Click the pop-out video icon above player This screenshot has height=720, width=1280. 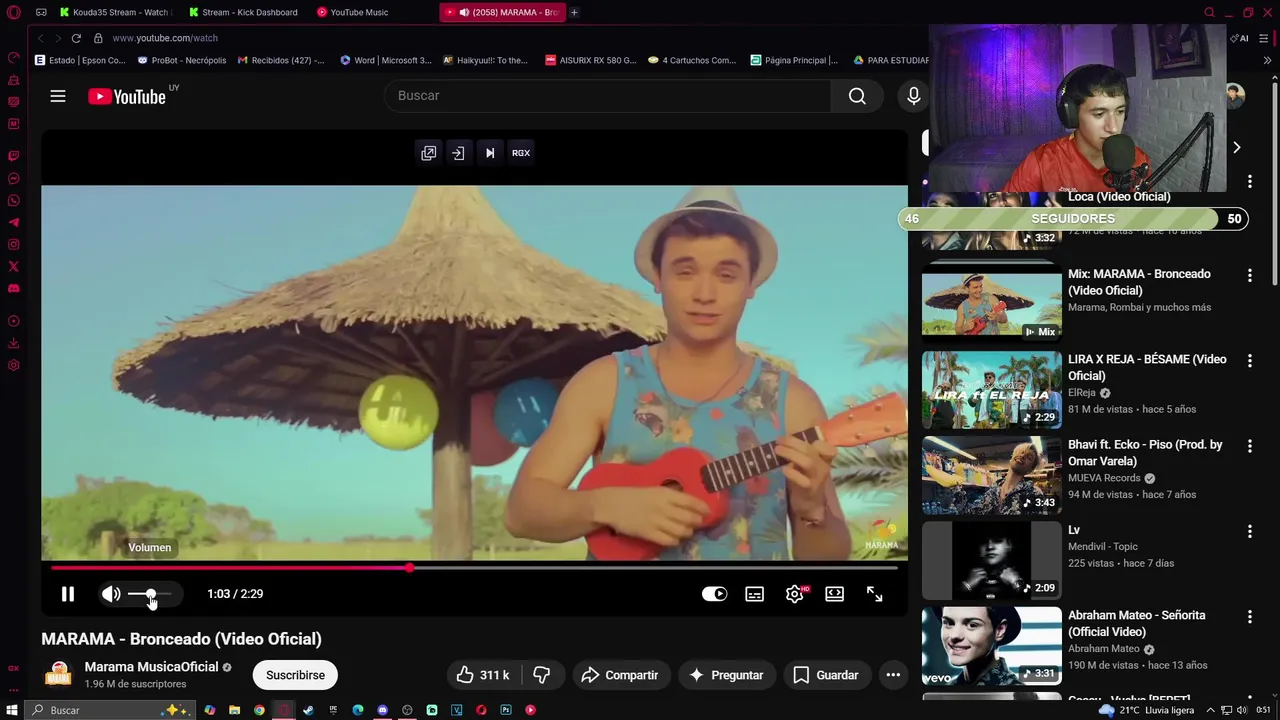click(429, 153)
